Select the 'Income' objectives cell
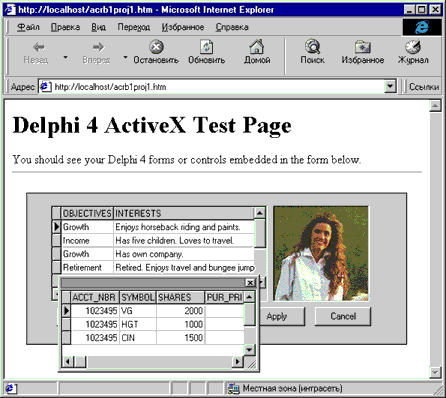The width and height of the screenshot is (446, 398). click(87, 240)
